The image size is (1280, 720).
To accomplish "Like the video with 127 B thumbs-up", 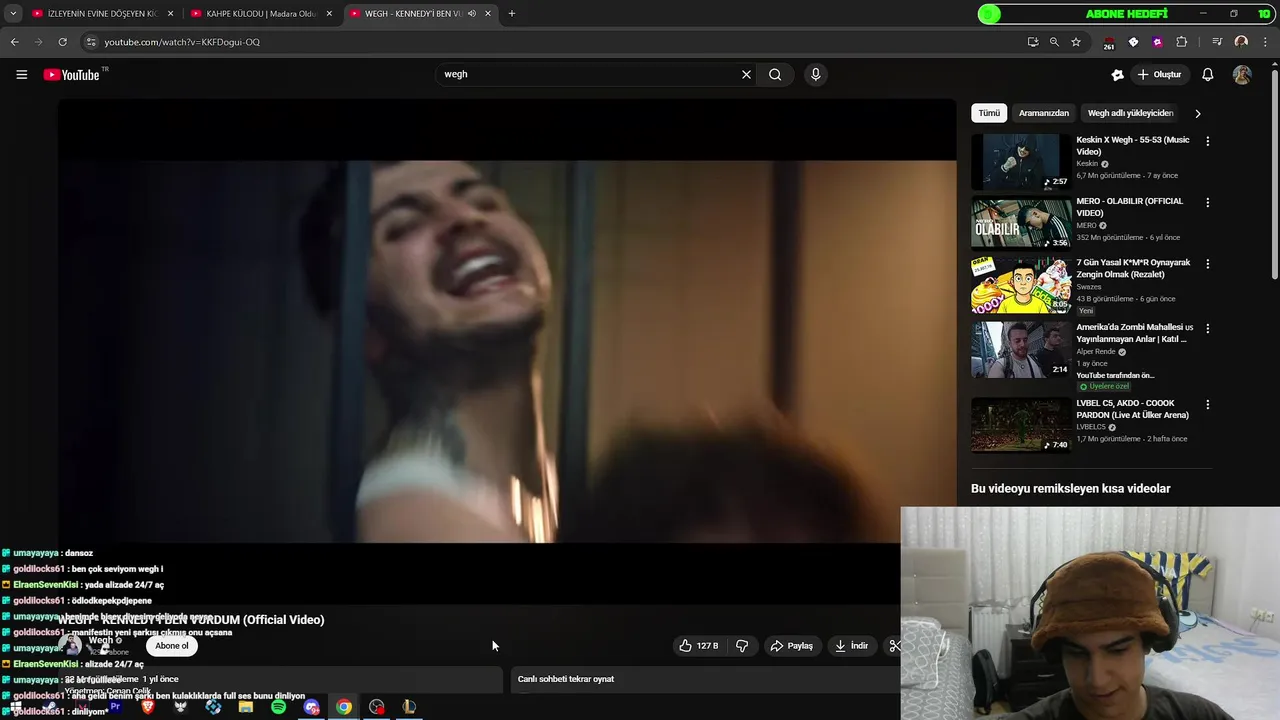I will [x=698, y=646].
